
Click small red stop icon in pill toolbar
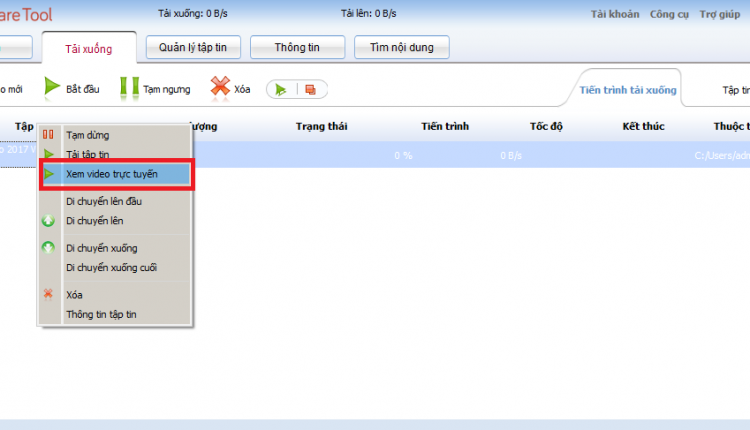[x=310, y=89]
